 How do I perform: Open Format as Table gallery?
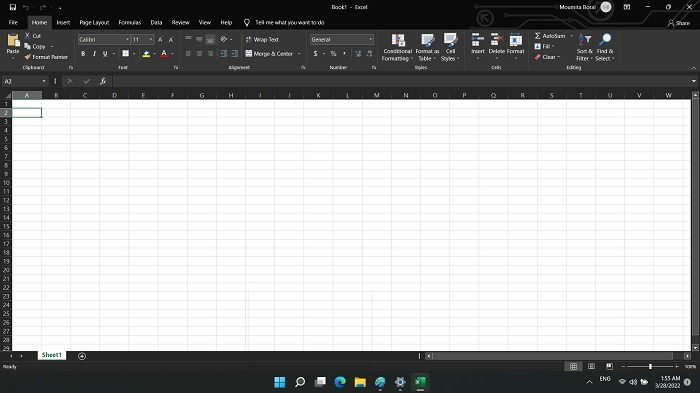427,47
